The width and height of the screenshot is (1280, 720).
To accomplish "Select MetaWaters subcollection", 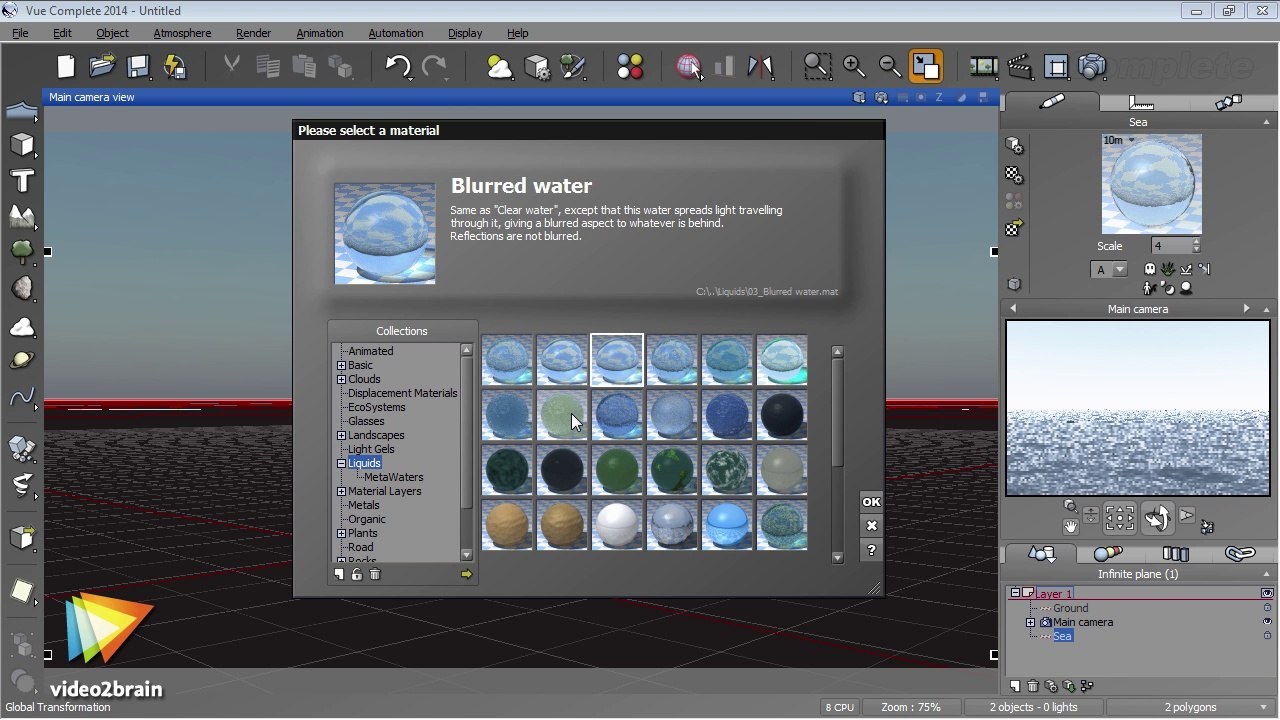I will 394,477.
